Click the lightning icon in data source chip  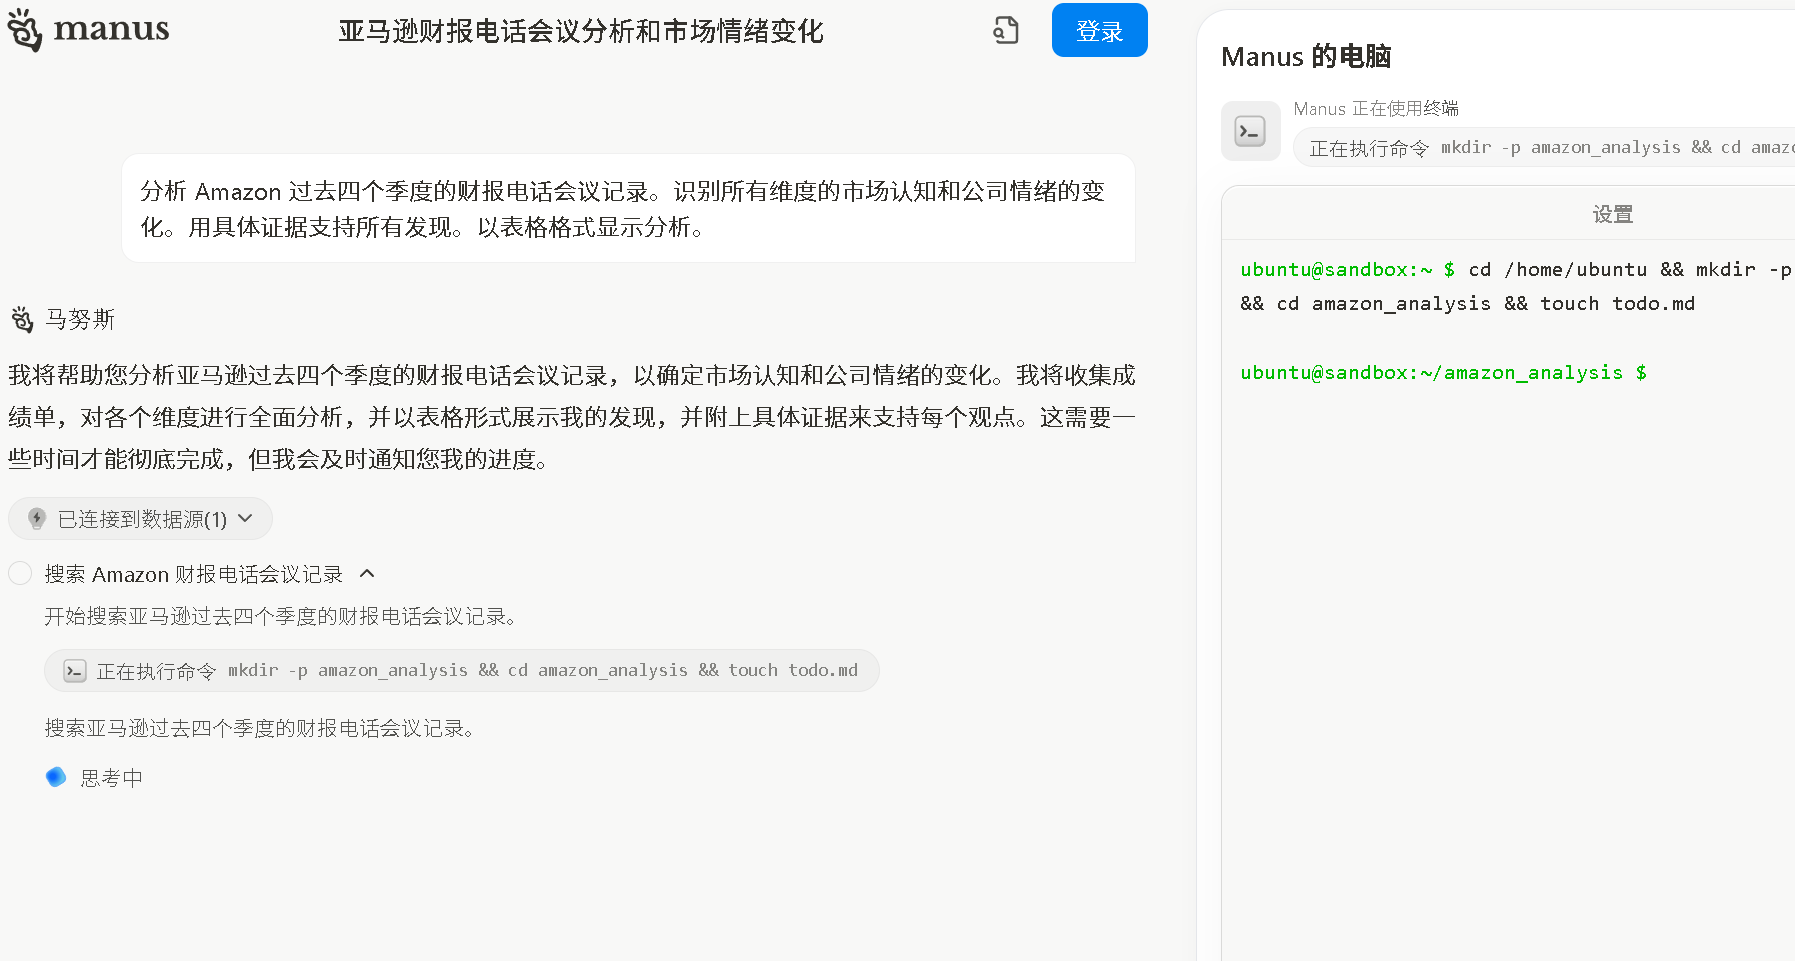[x=37, y=518]
